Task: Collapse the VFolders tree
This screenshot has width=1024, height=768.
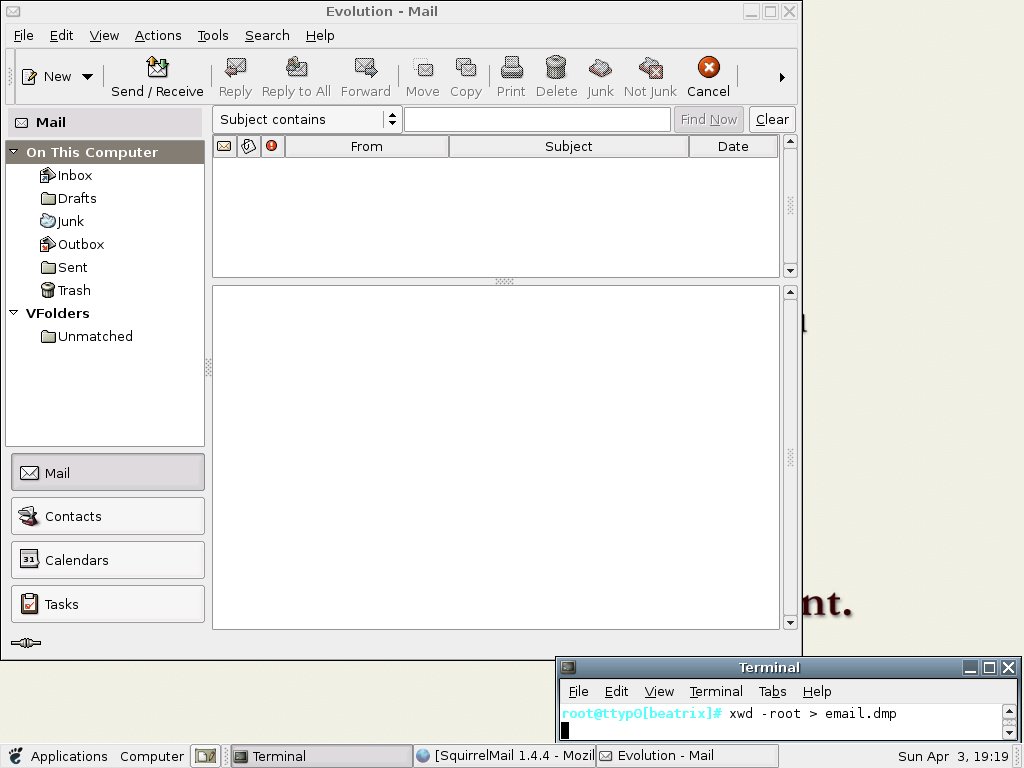Action: [x=13, y=313]
